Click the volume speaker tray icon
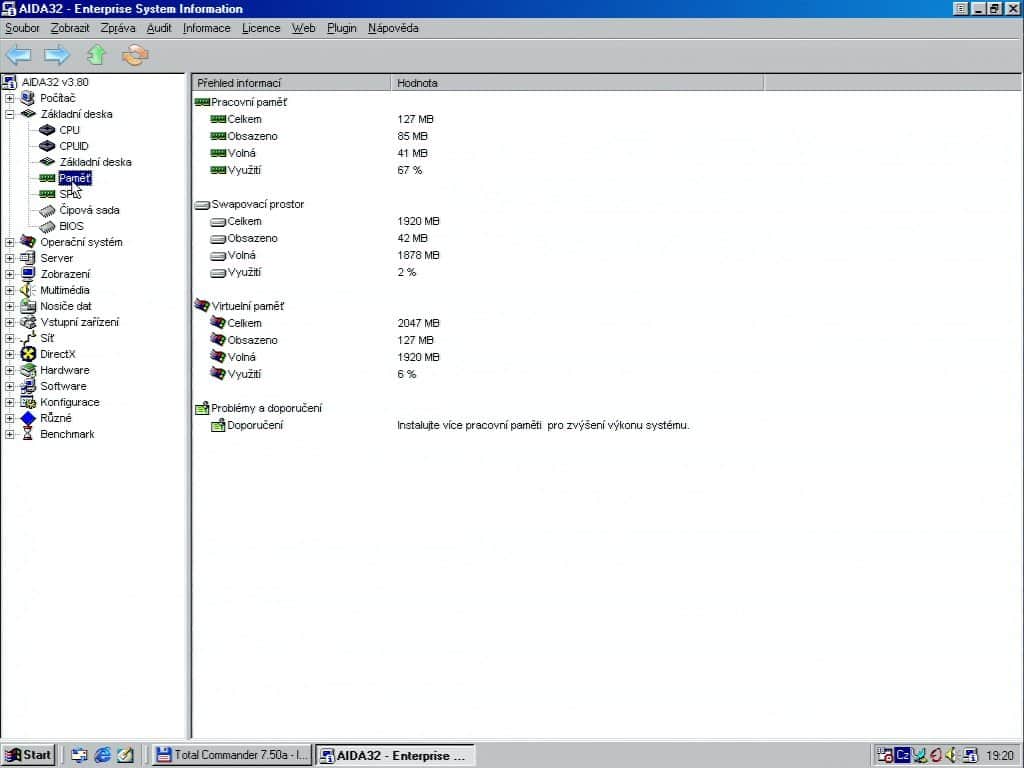The image size is (1024, 768). 951,755
